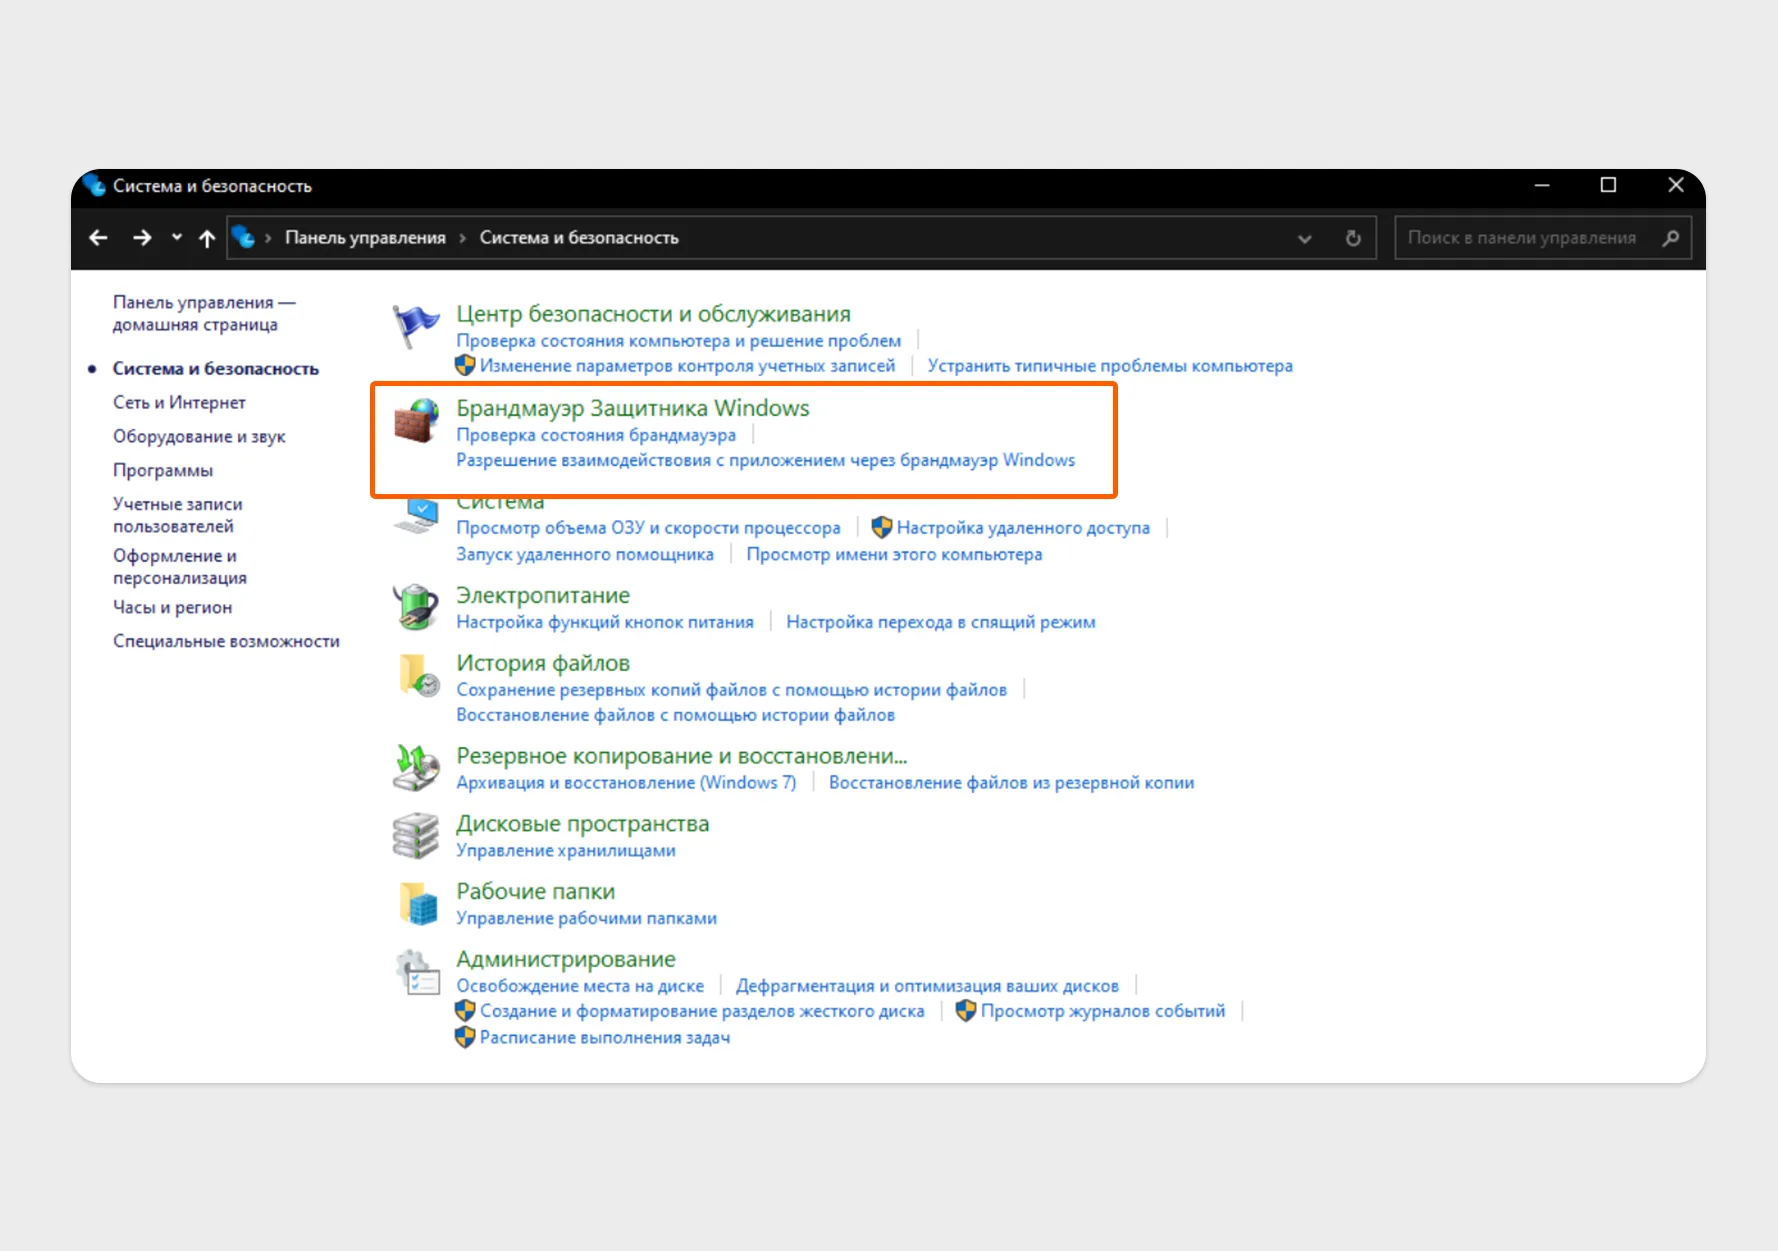Click the Administrative Tools icon

pyautogui.click(x=417, y=972)
